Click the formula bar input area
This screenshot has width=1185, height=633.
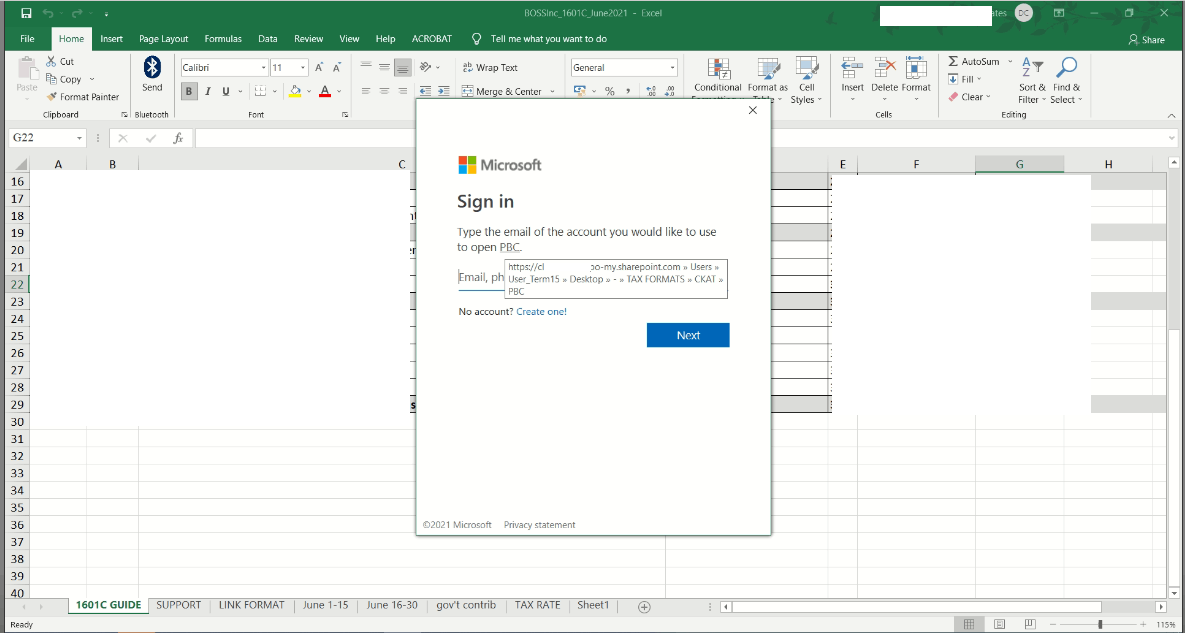[680, 138]
